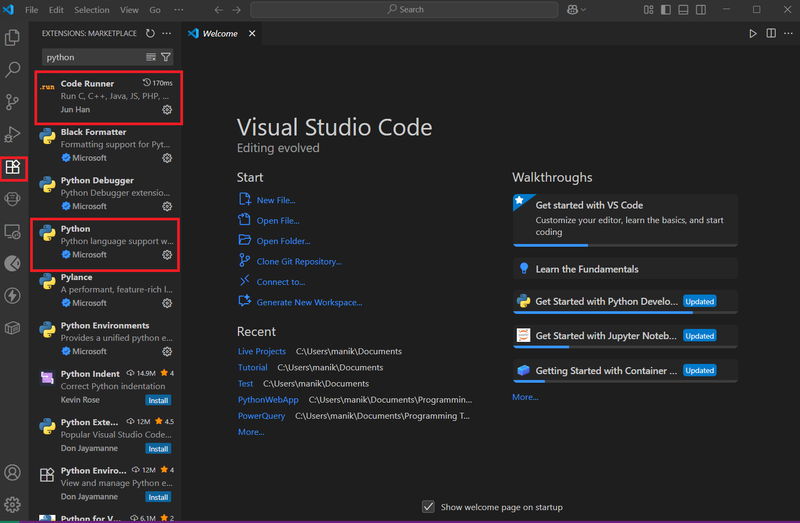Open the Explorer view in activity bar
This screenshot has height=523, width=800.
click(x=12, y=37)
